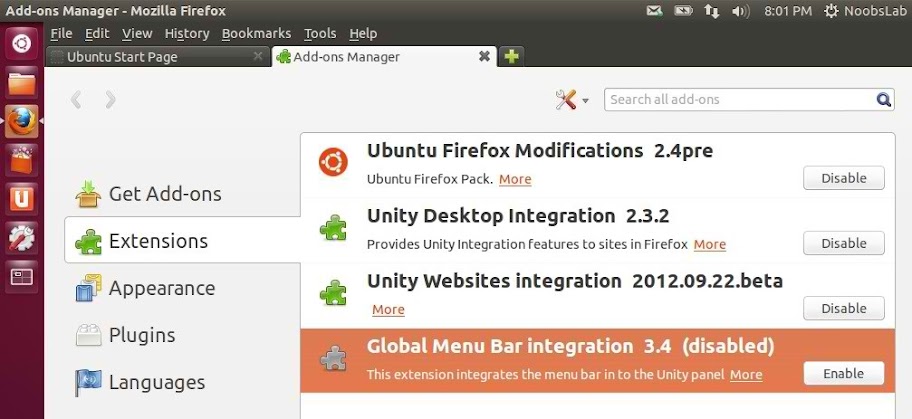Select Get Add-ons category
This screenshot has width=912, height=419.
[183, 194]
